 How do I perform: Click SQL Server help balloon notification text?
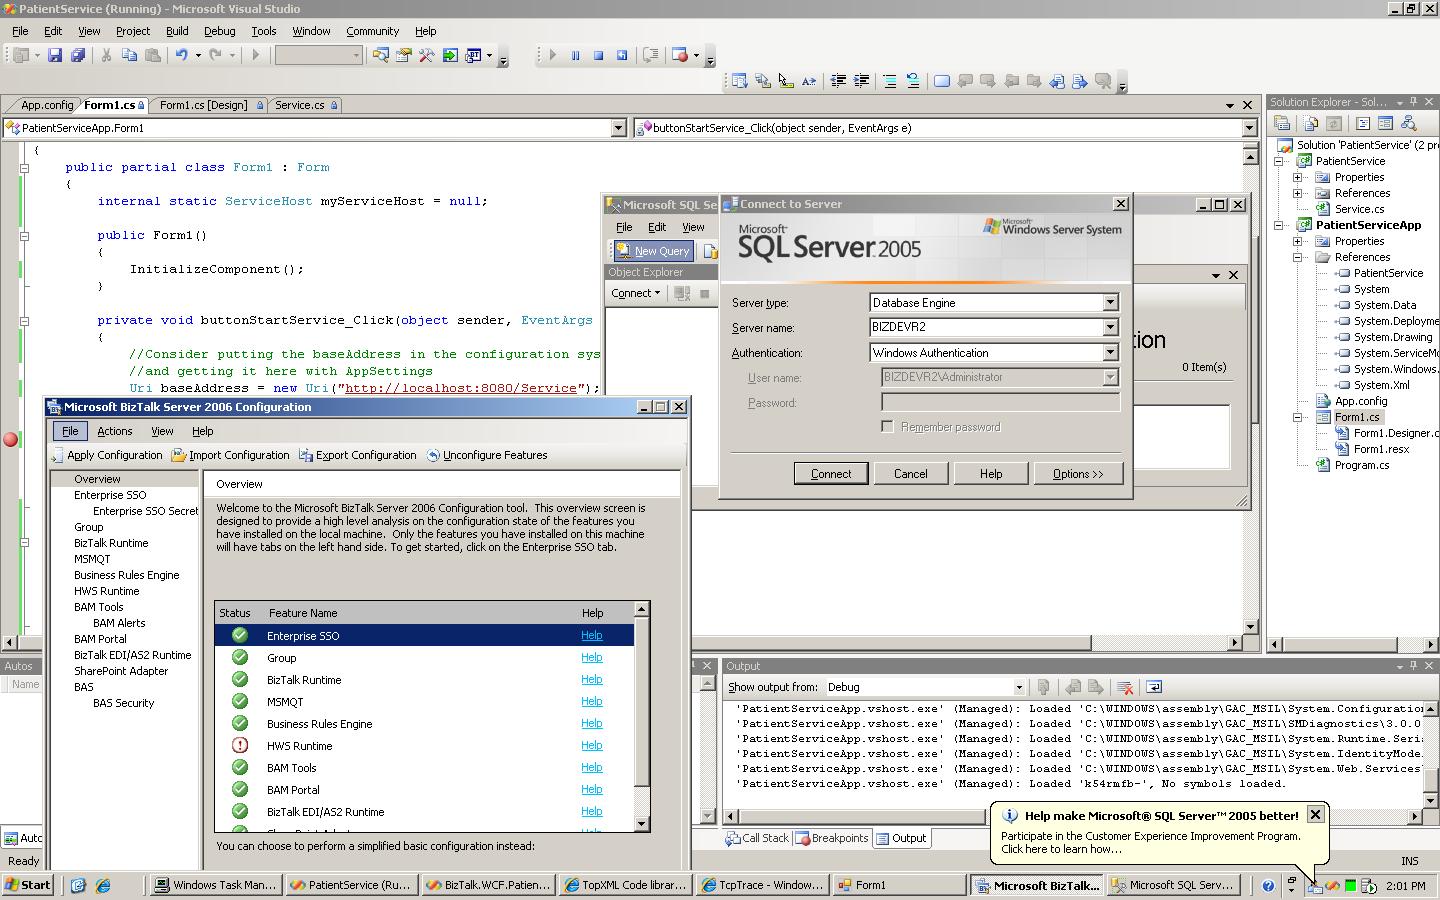pos(1151,842)
